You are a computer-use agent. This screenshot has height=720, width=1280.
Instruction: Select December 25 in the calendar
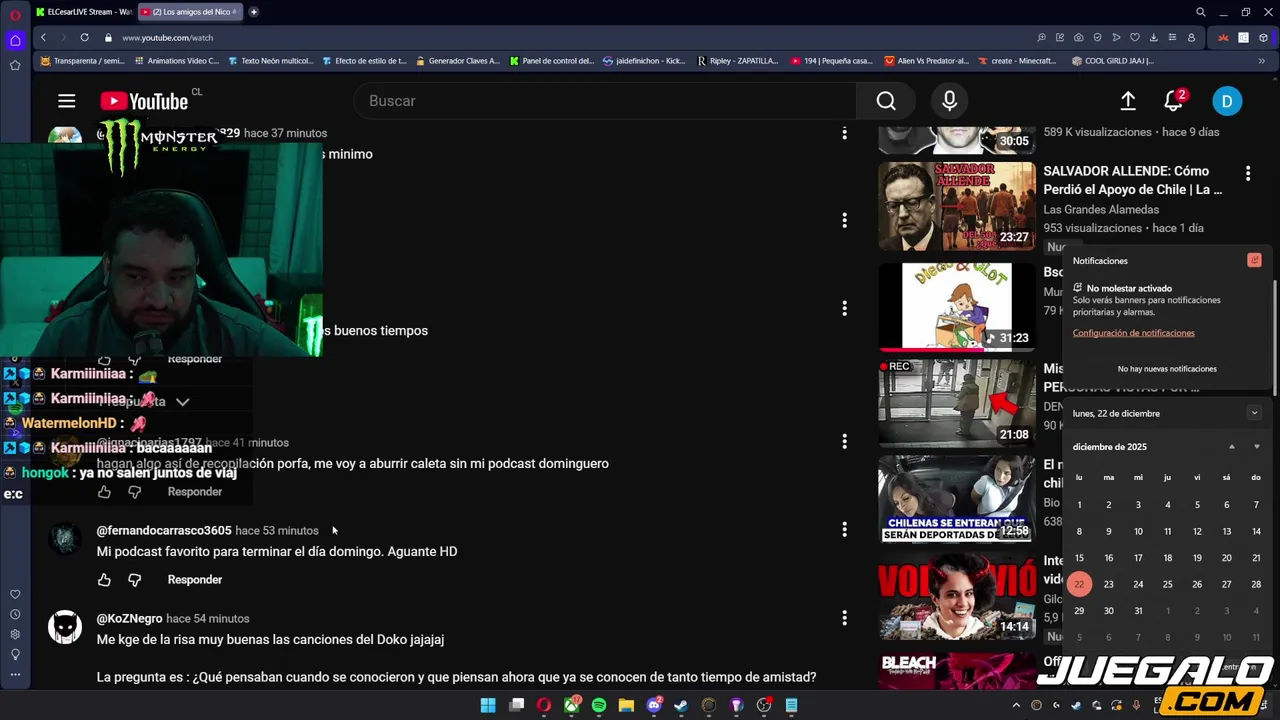click(1167, 584)
